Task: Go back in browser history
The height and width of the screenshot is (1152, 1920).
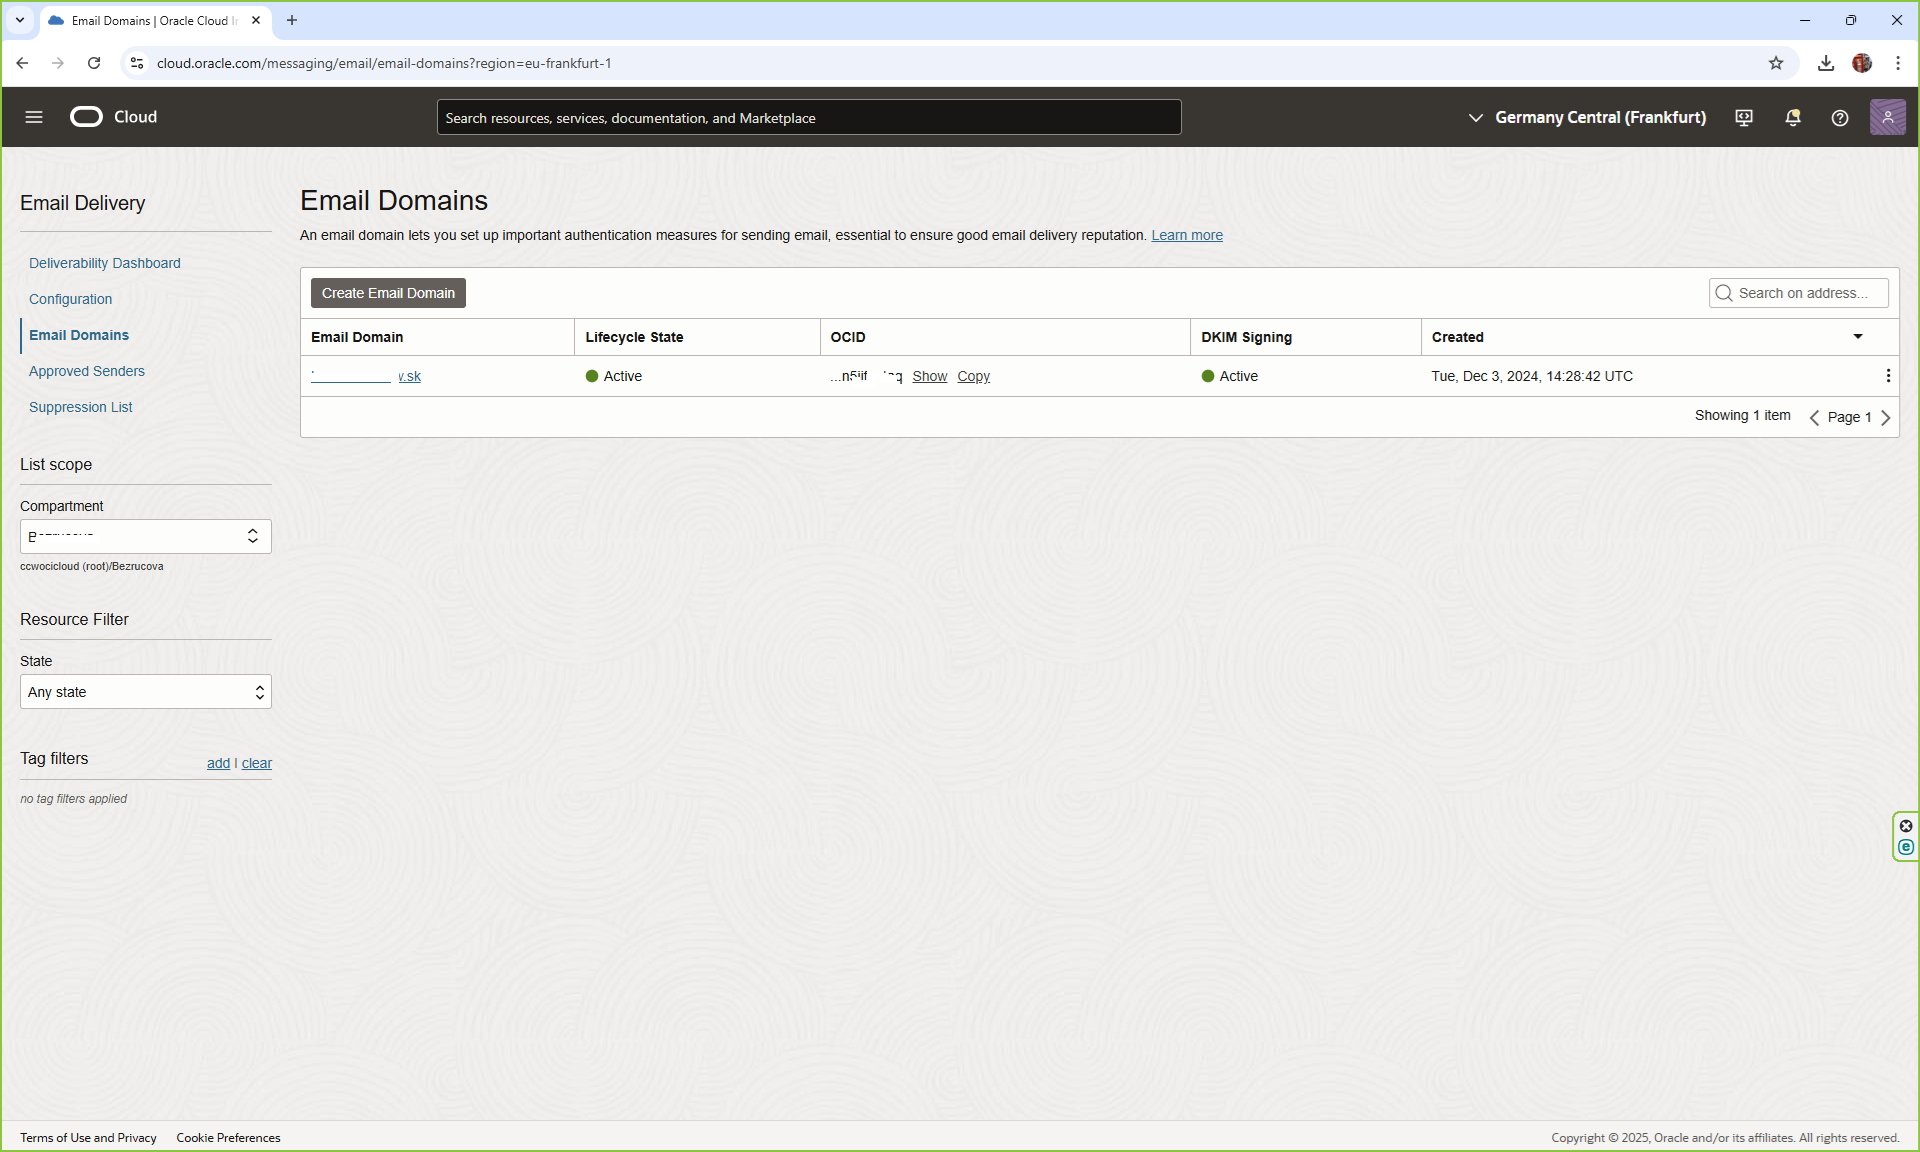Action: 22,63
